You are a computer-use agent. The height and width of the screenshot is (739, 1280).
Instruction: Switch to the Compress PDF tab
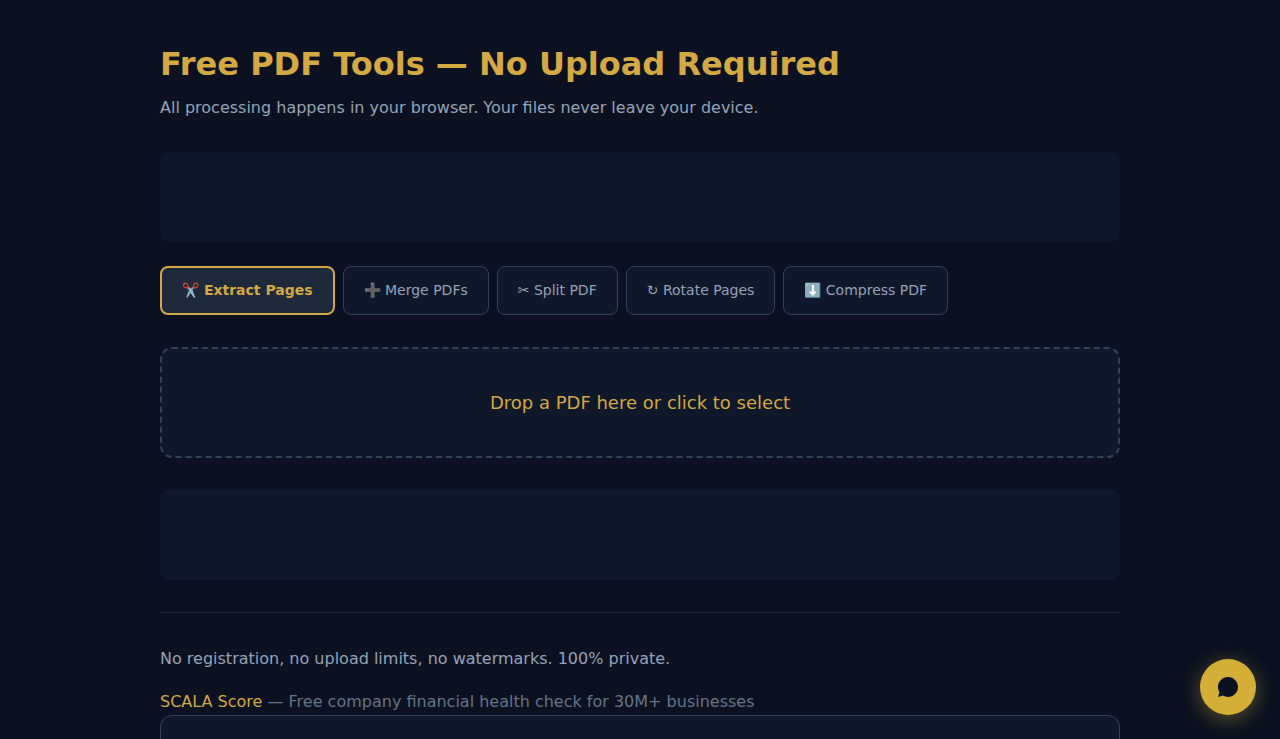tap(865, 290)
